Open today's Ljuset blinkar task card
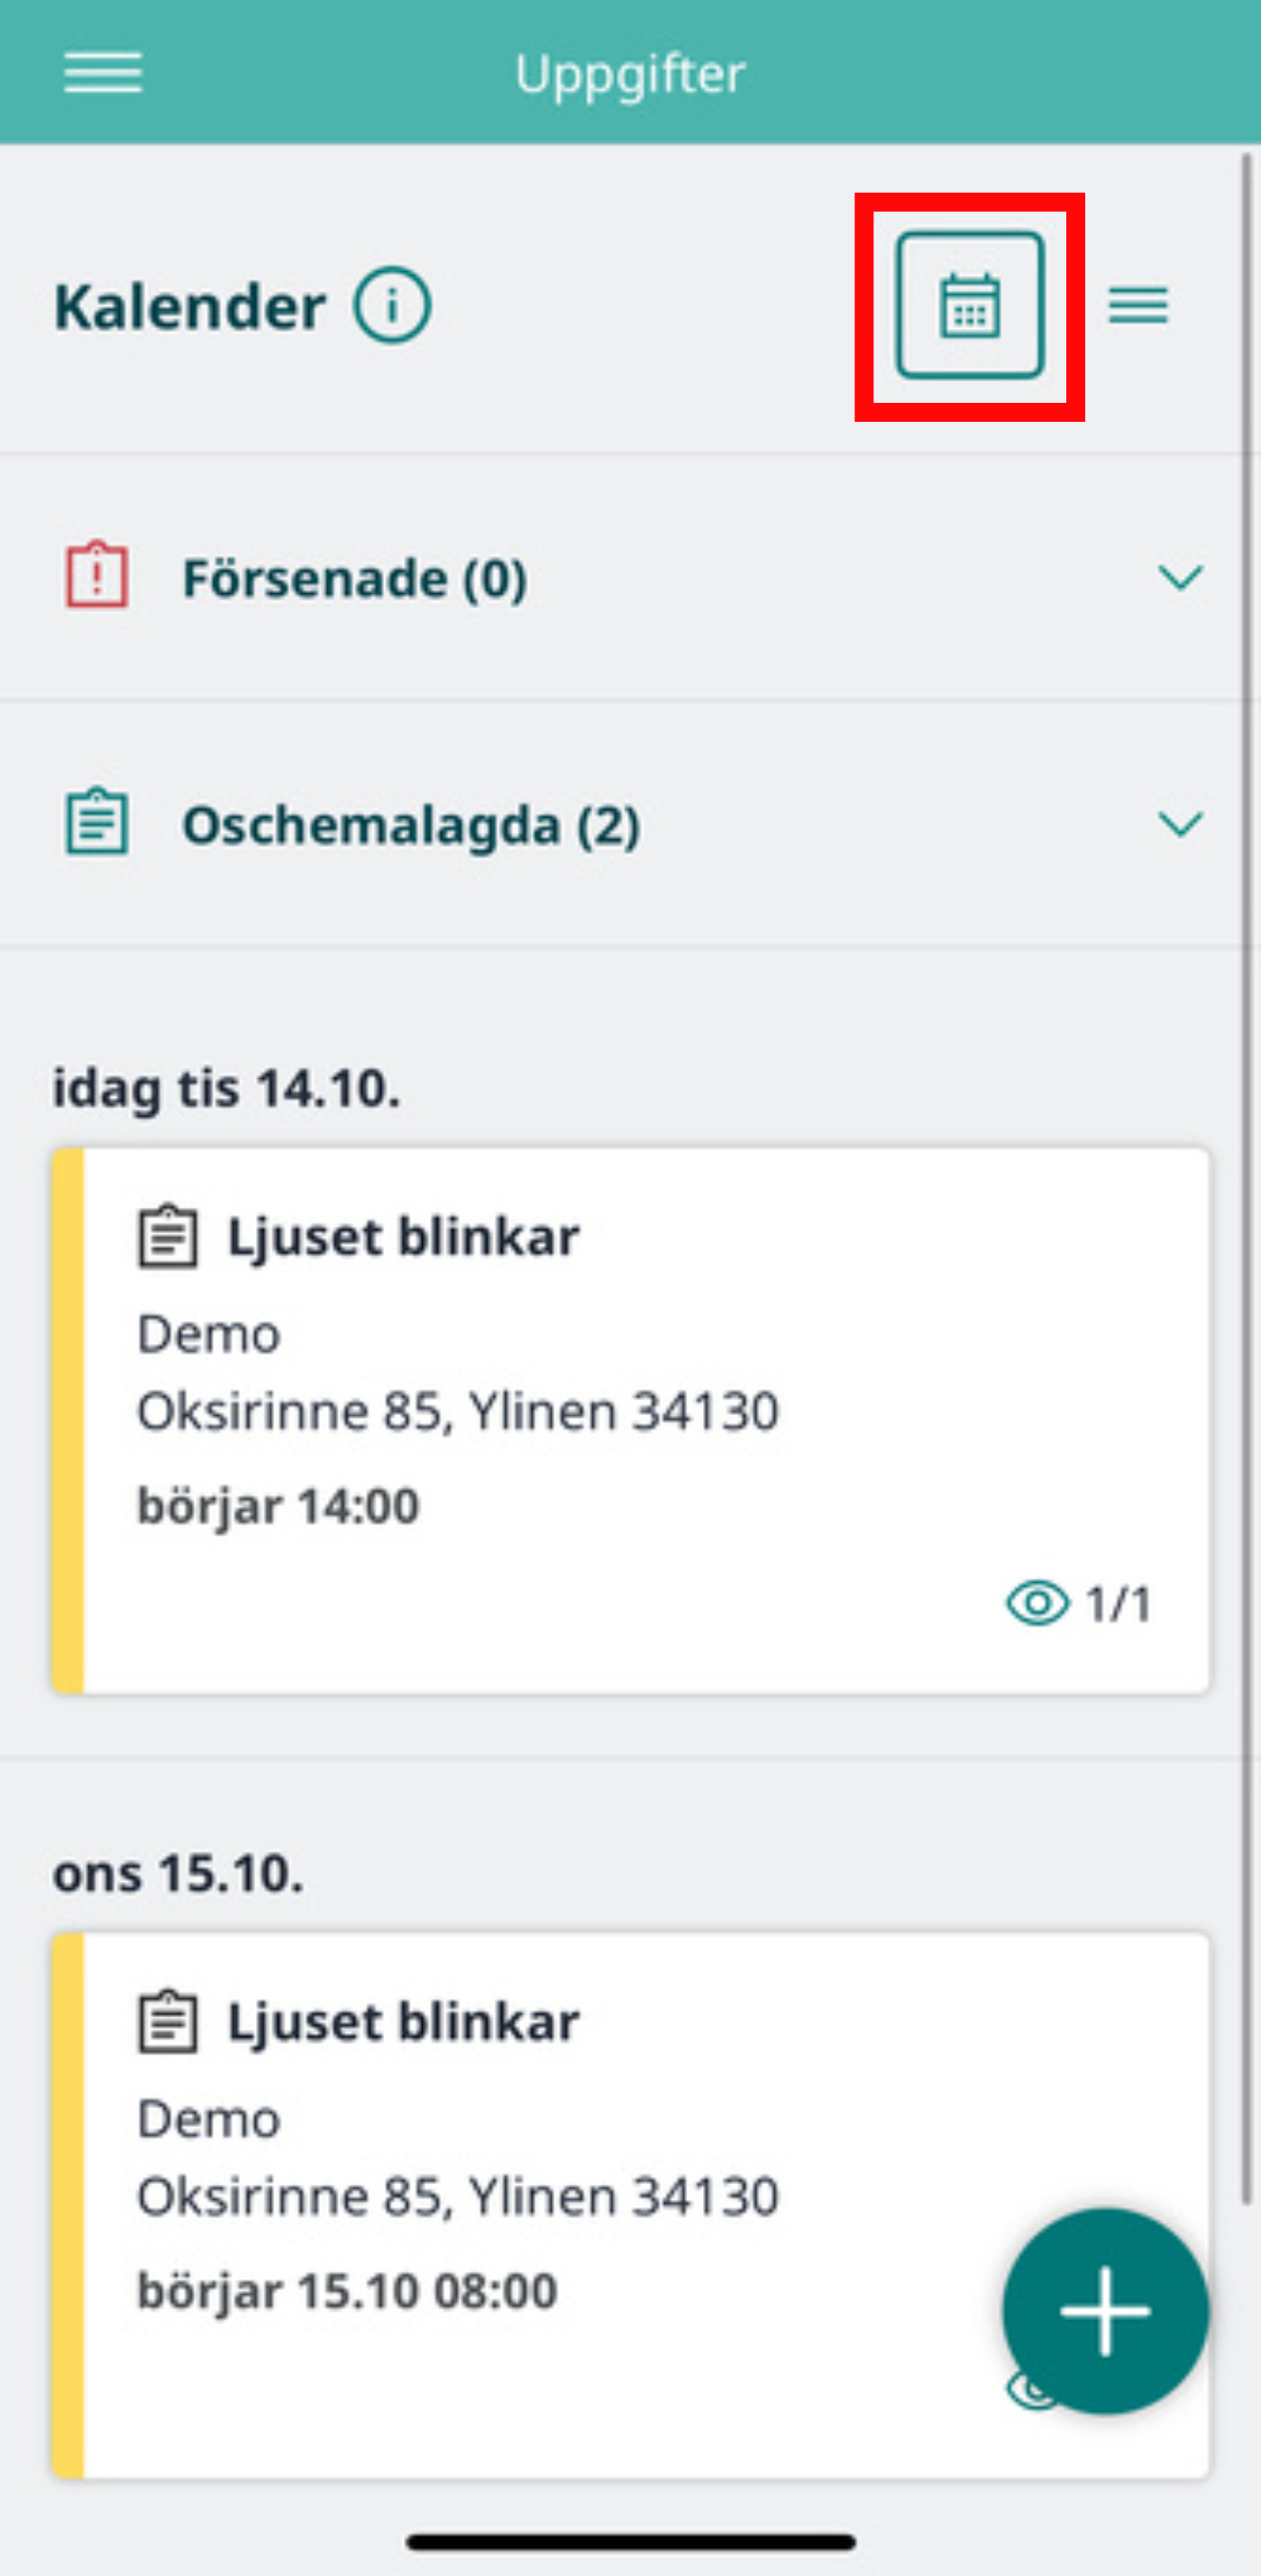This screenshot has width=1261, height=2576. 631,1421
